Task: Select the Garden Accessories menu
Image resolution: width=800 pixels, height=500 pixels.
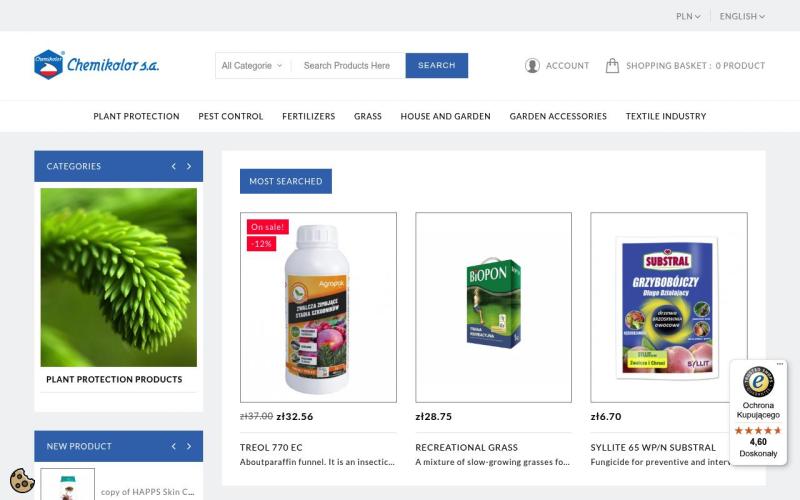Action: (558, 116)
